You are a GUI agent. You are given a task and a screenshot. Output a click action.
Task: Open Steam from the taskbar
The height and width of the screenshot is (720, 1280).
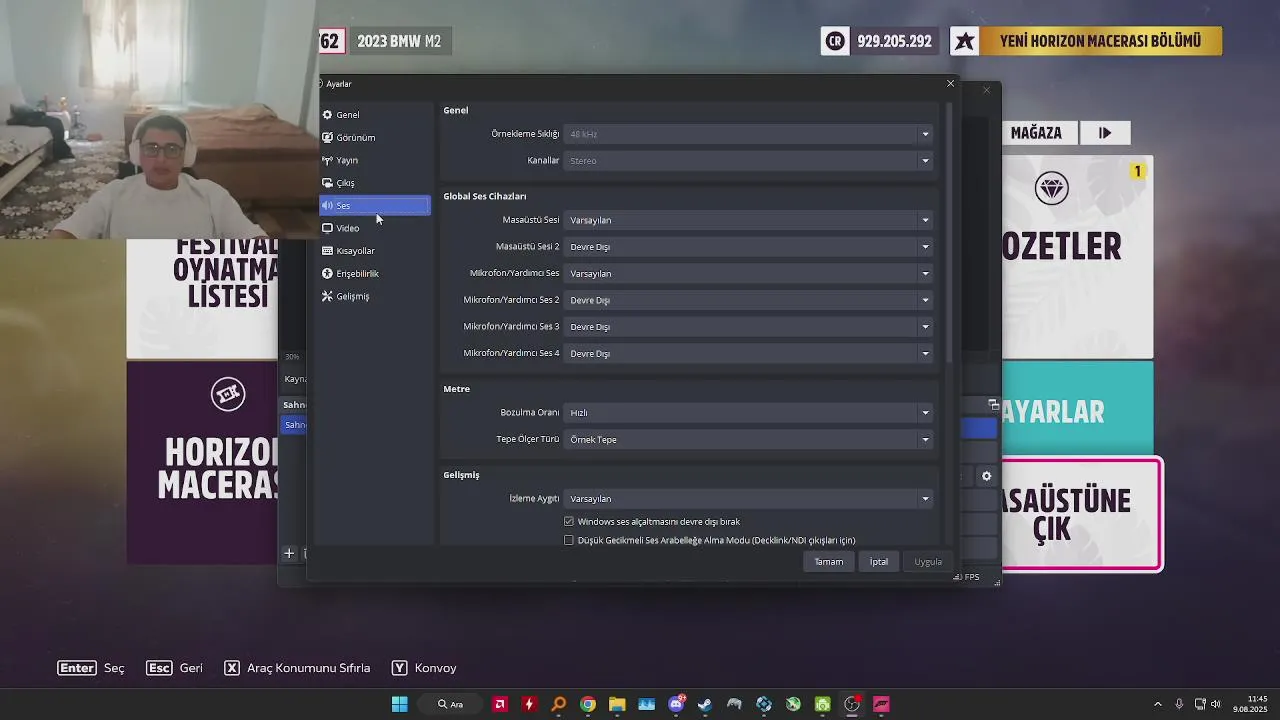click(x=705, y=704)
